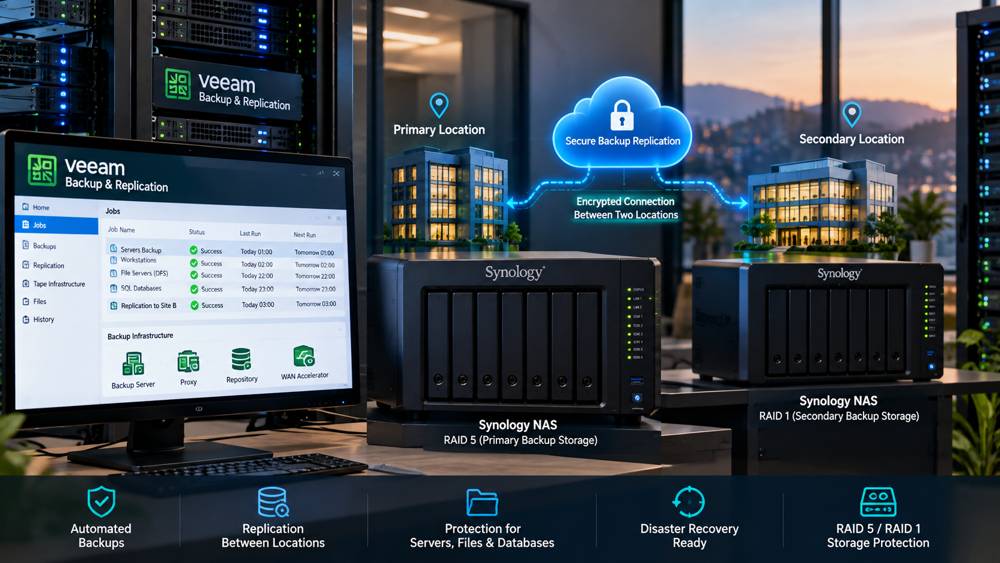Click the RAID 5 / RAID 1 drive icon
Viewport: 1000px width, 563px height.
878,502
